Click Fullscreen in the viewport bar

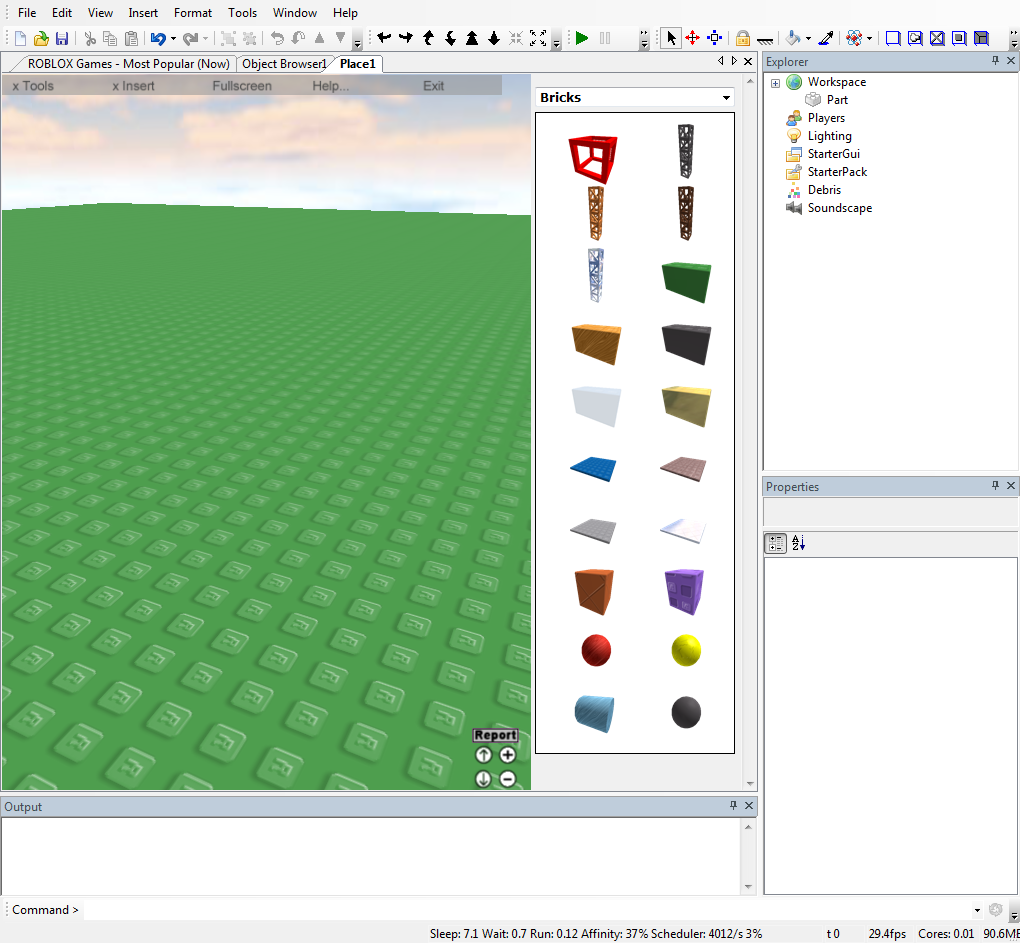point(242,86)
